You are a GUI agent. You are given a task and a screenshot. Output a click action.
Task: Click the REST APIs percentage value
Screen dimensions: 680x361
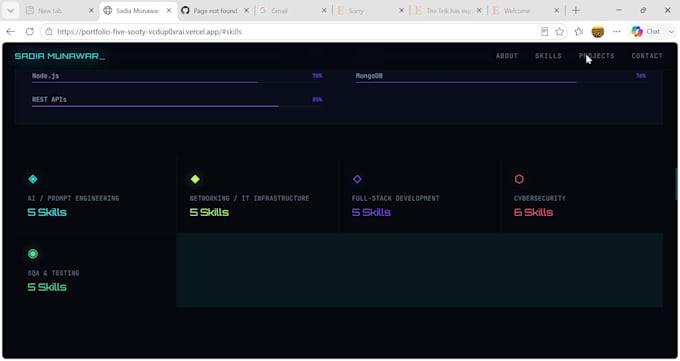(x=317, y=99)
